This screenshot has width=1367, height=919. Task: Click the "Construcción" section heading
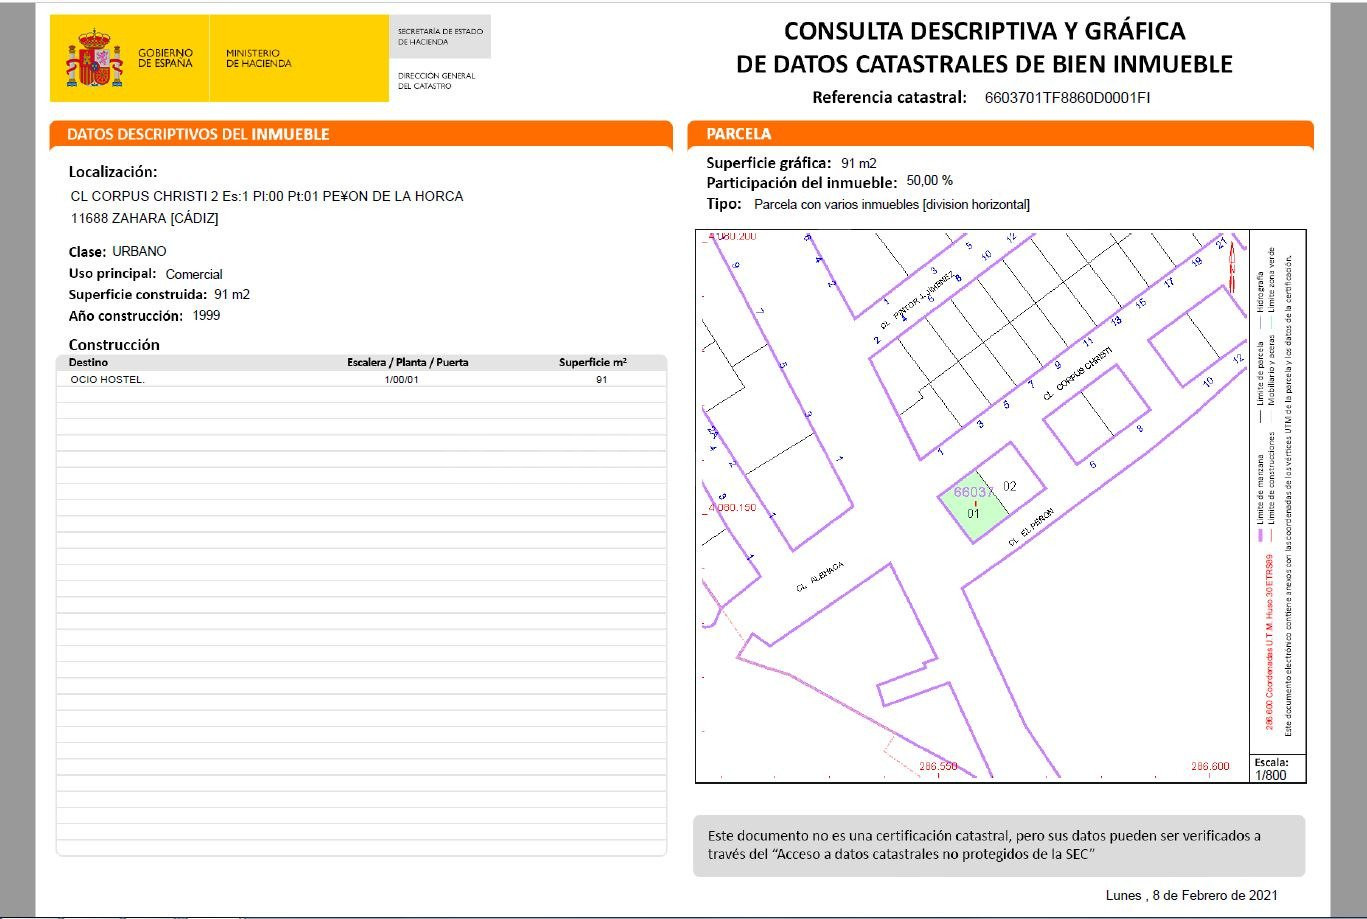click(114, 345)
